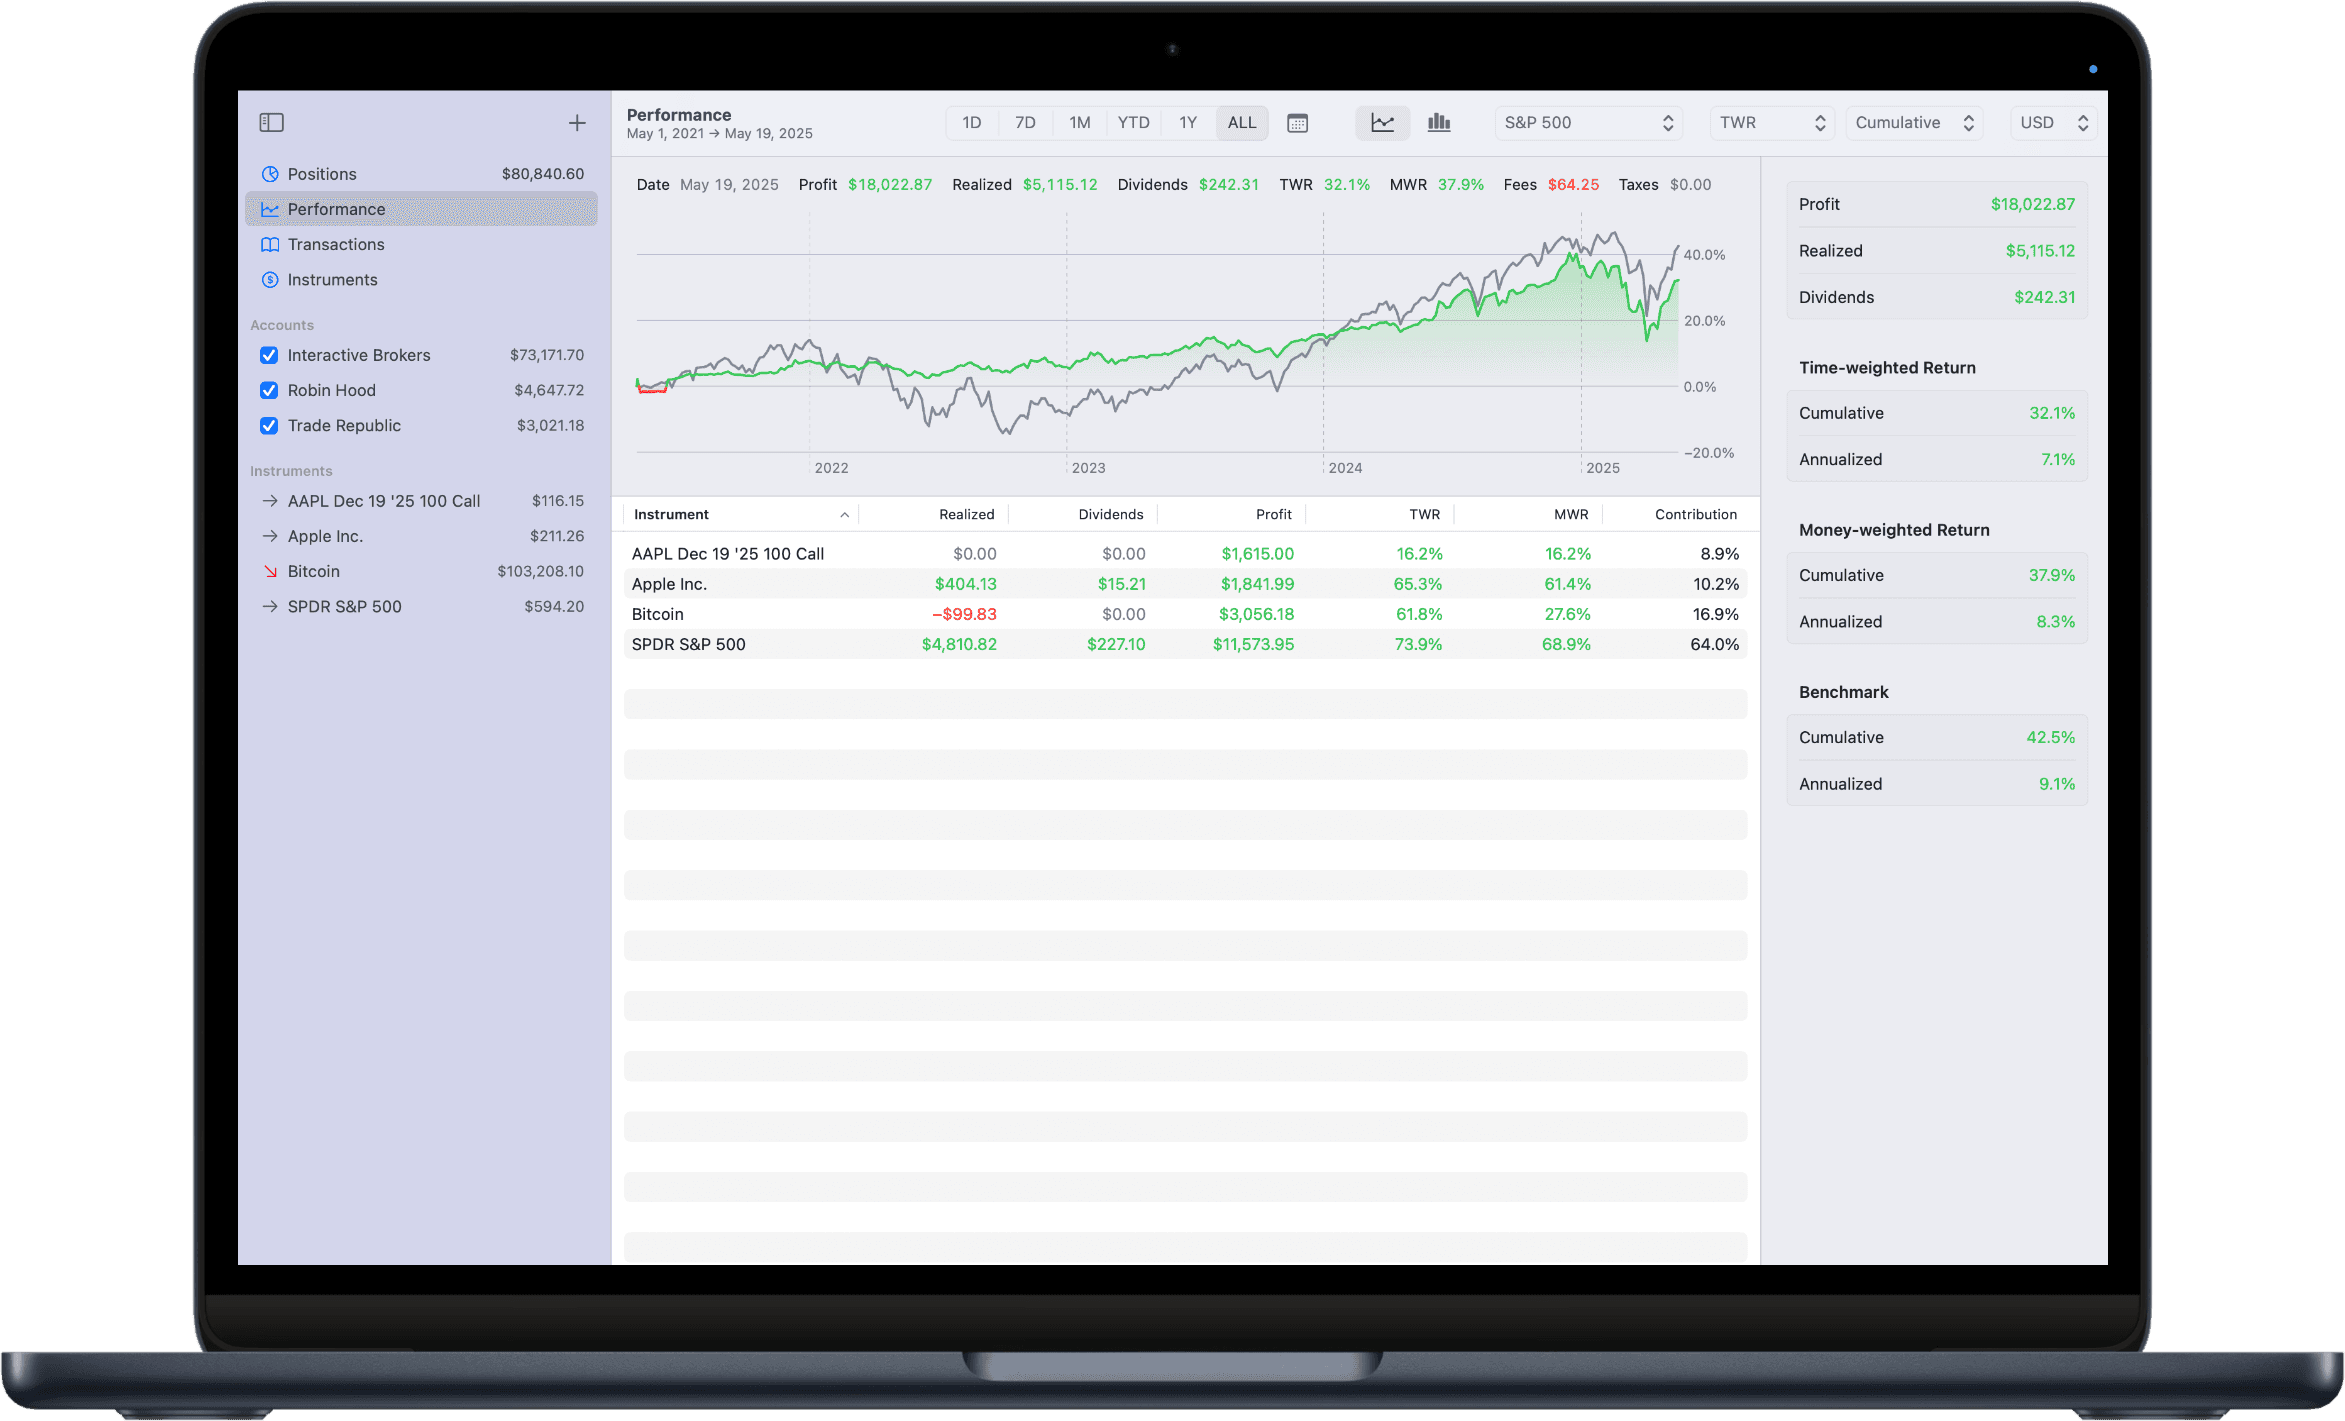This screenshot has height=1421, width=2345.
Task: Switch to line chart view
Action: tap(1382, 122)
